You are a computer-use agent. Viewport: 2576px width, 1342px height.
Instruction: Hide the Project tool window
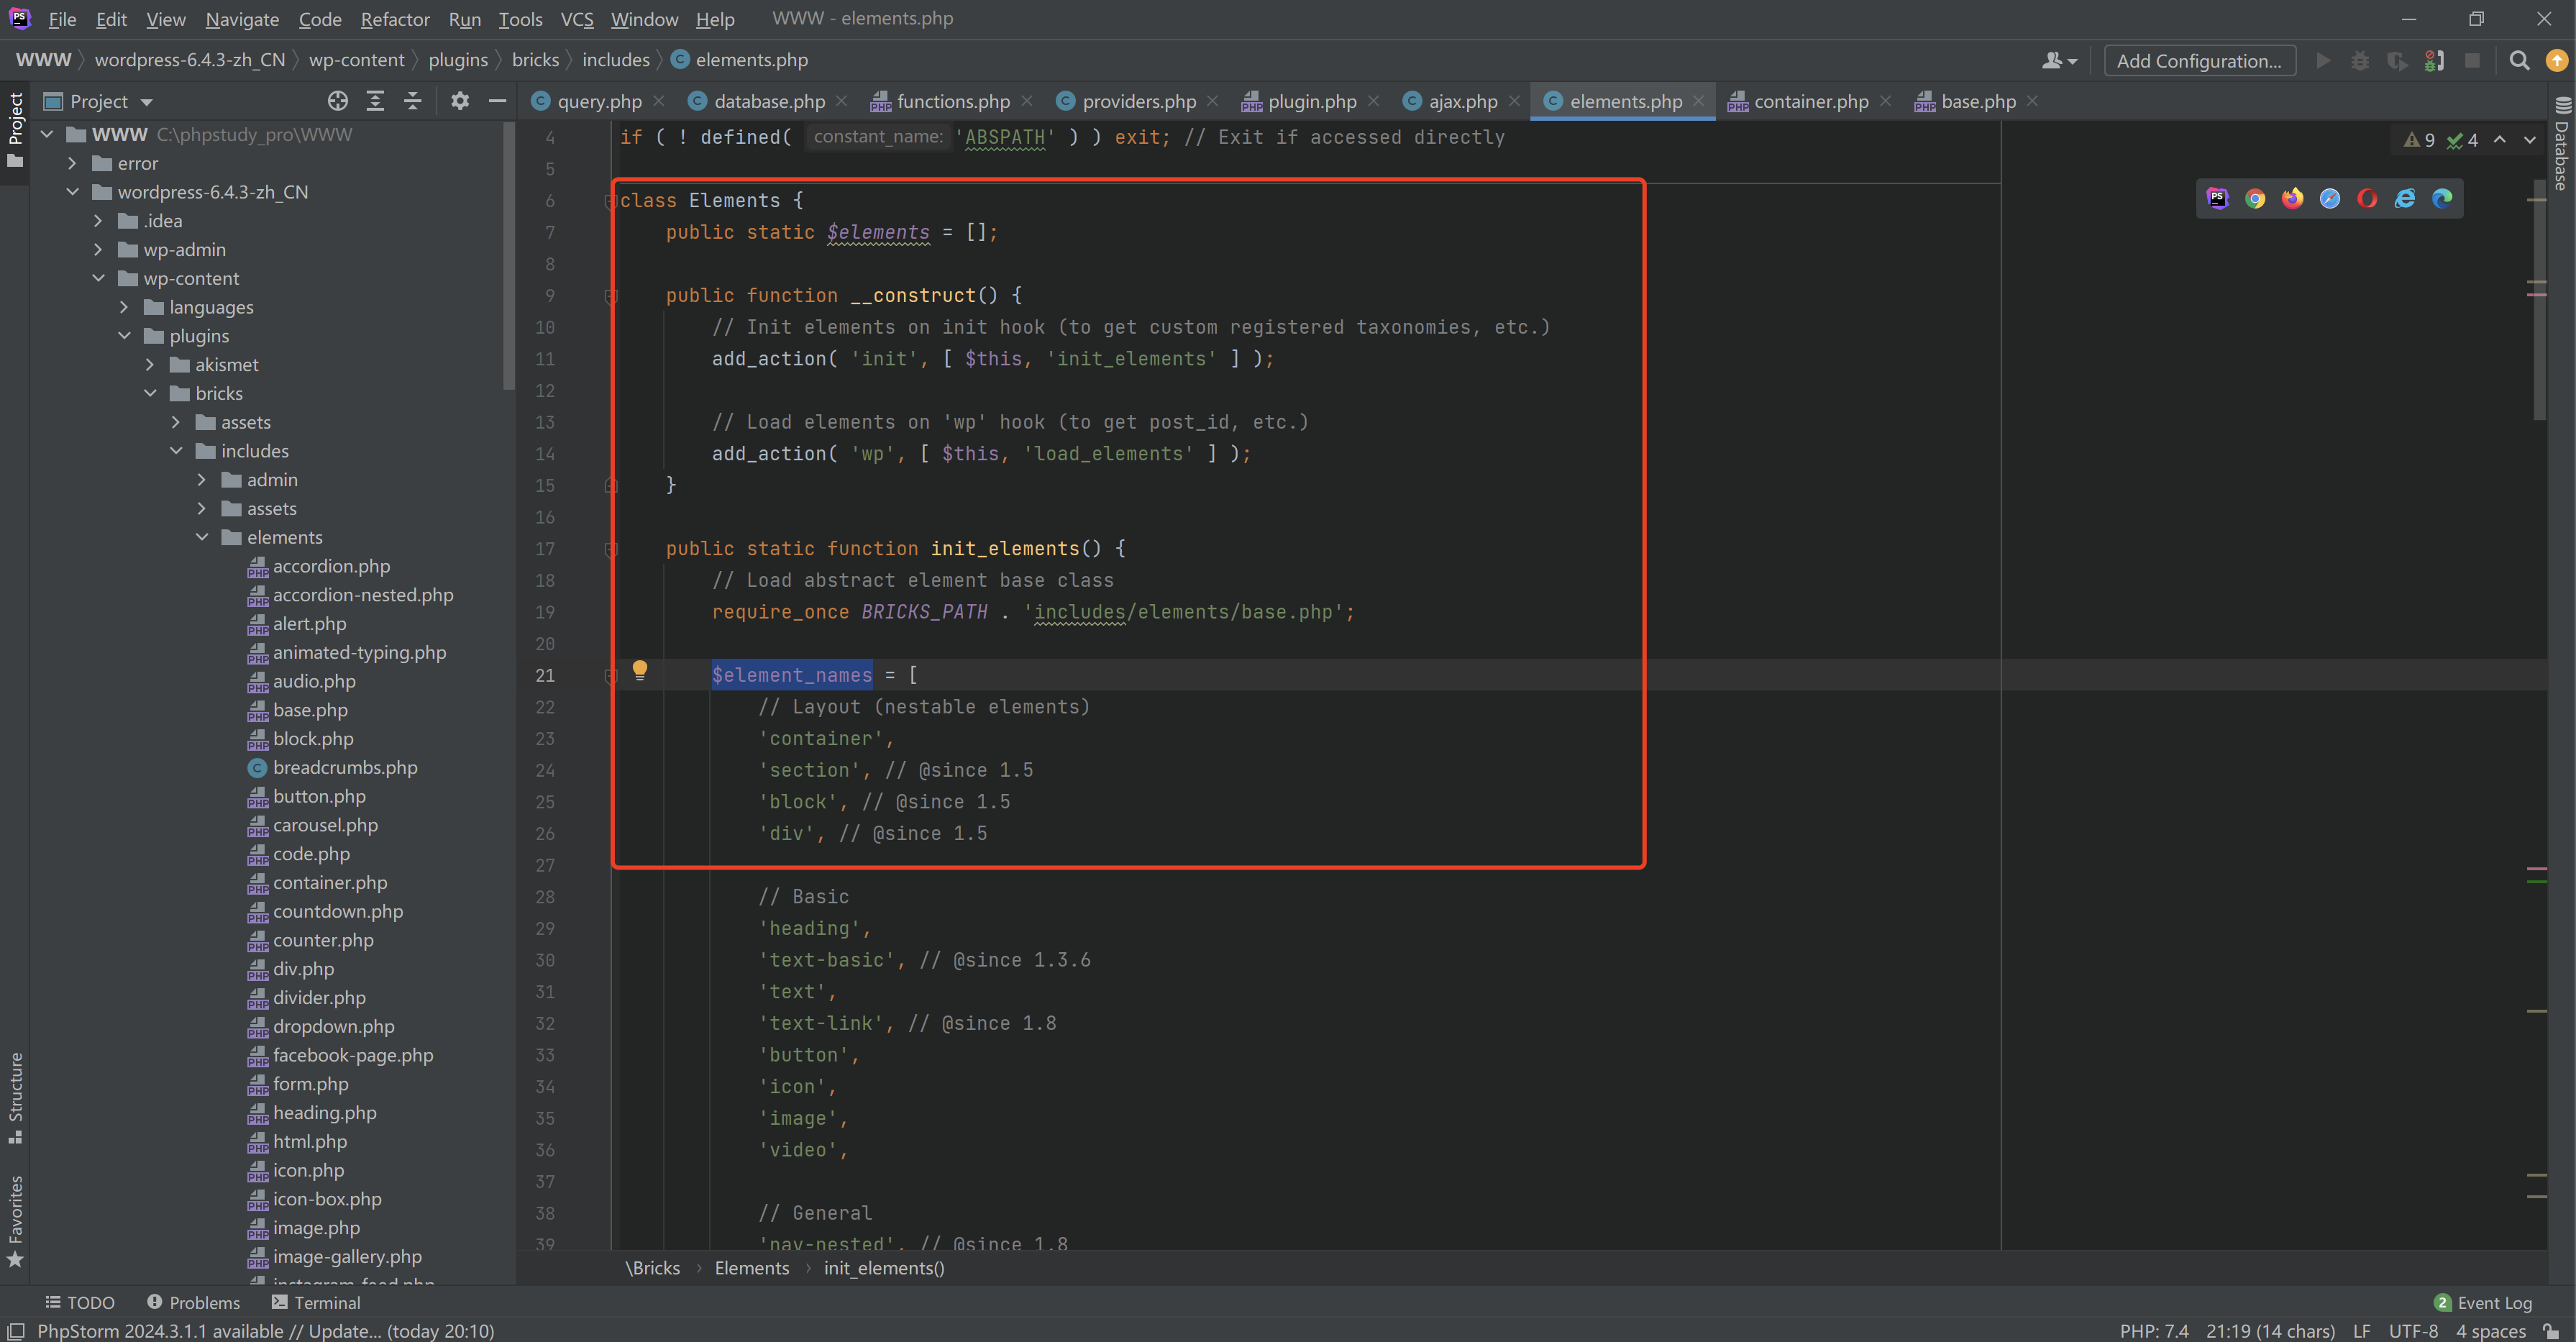(x=497, y=101)
